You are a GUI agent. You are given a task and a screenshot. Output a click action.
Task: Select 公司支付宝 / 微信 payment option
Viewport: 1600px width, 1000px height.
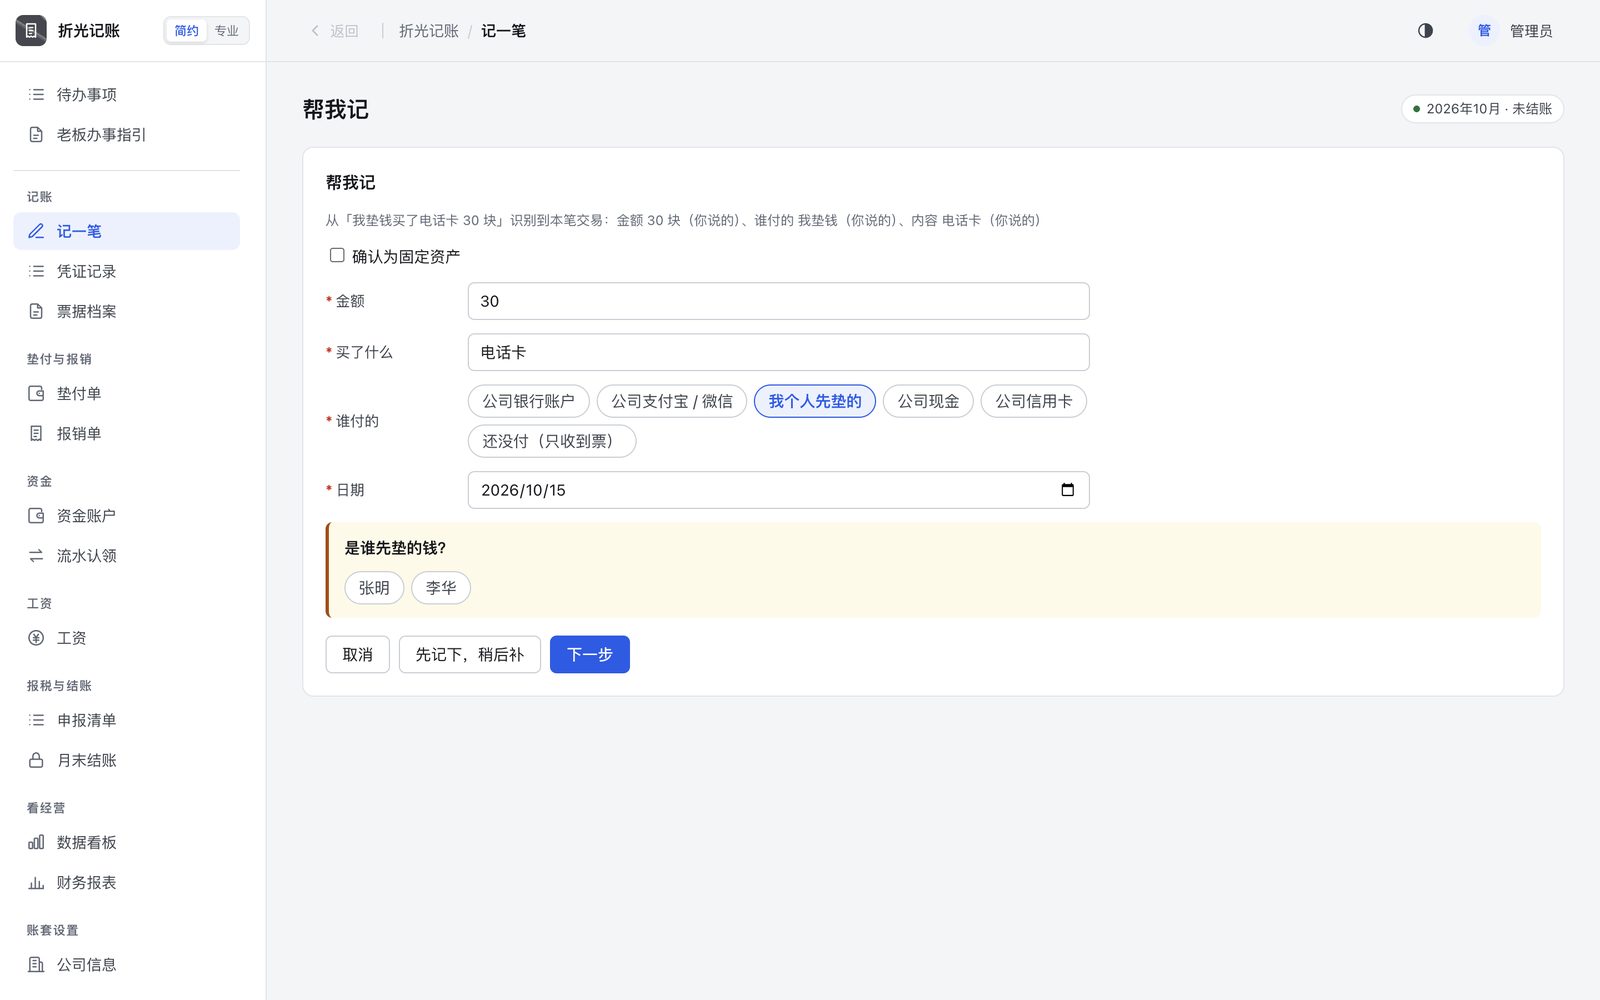click(672, 401)
